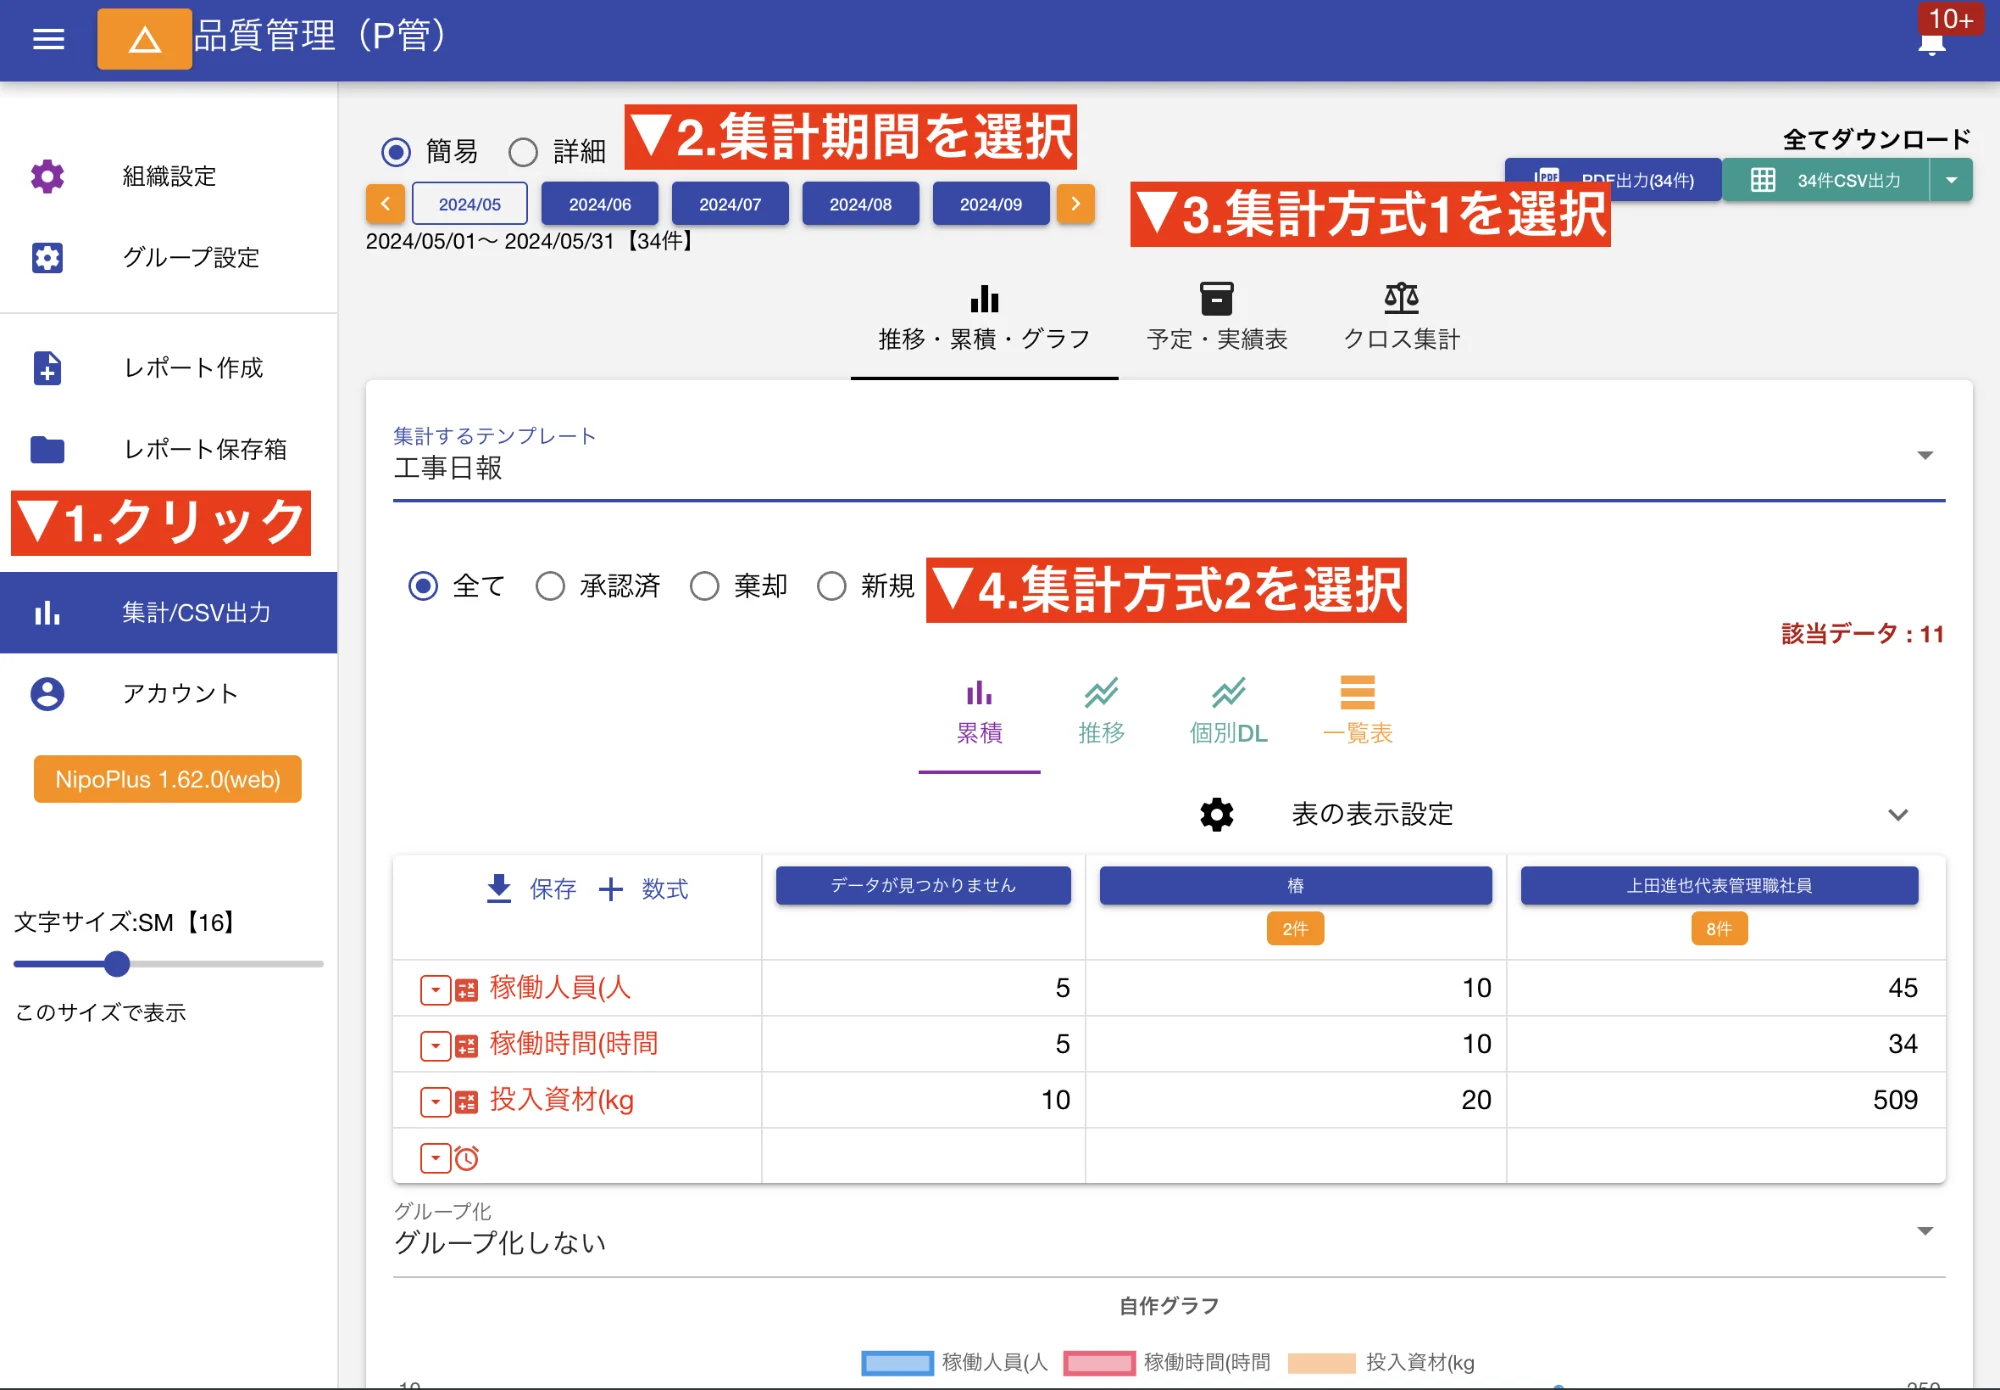The width and height of the screenshot is (2000, 1390).
Task: Open the グループ化しない dropdown
Action: (1925, 1230)
